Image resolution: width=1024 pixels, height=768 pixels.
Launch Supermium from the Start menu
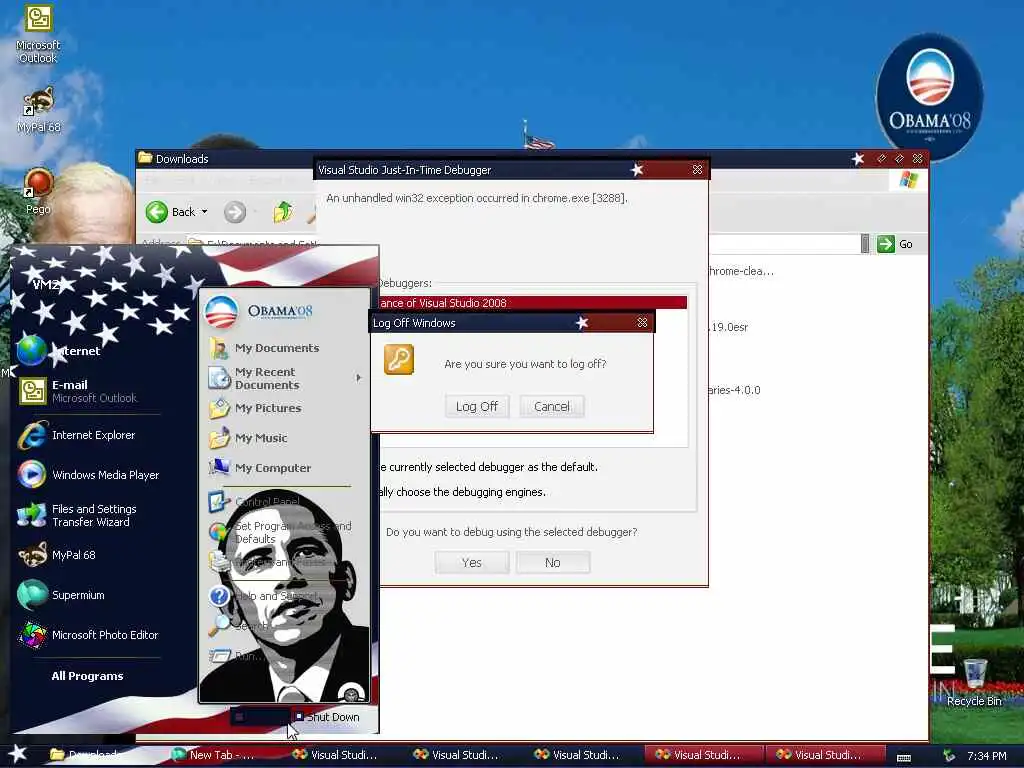click(61, 595)
